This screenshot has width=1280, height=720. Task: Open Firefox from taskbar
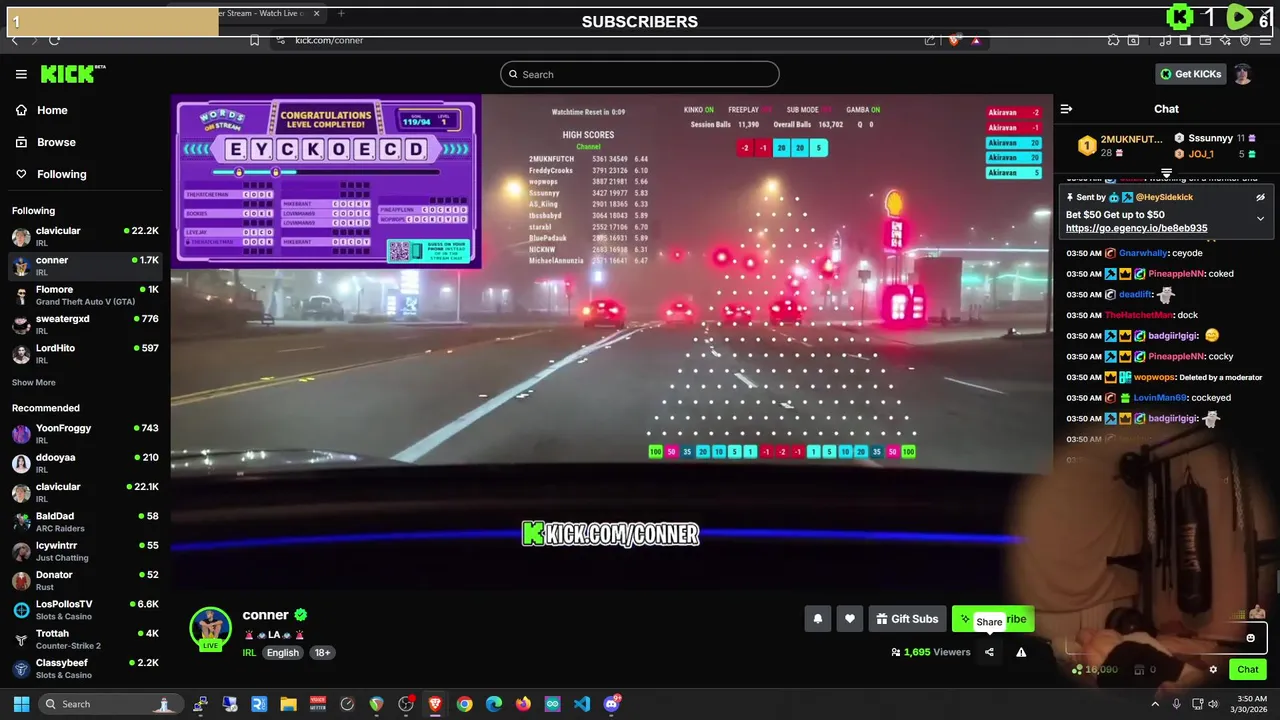(523, 704)
